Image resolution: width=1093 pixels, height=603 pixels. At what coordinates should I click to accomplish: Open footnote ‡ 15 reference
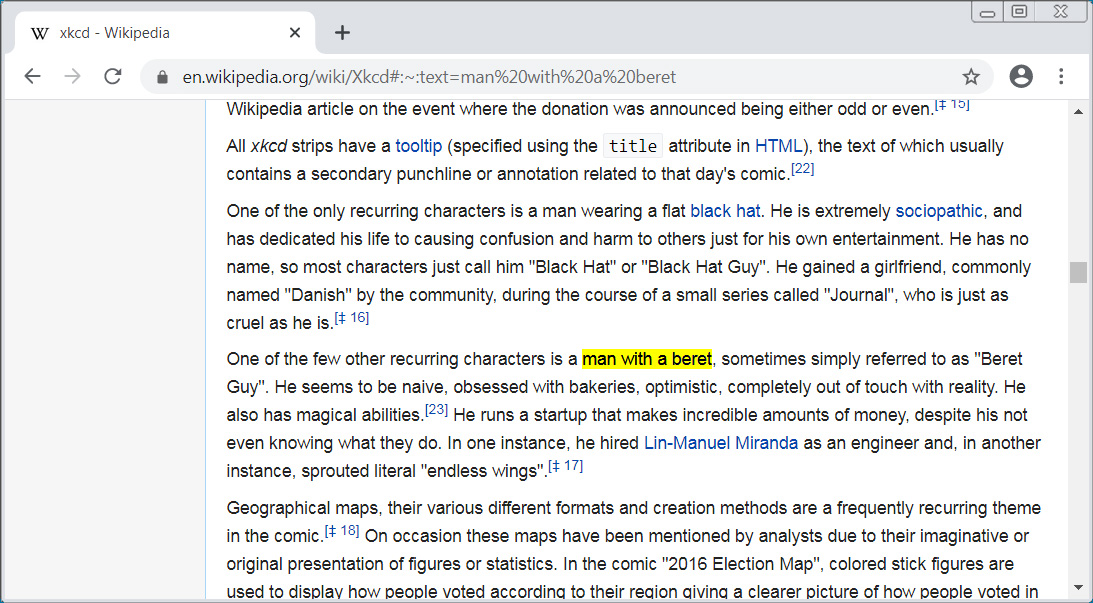951,104
